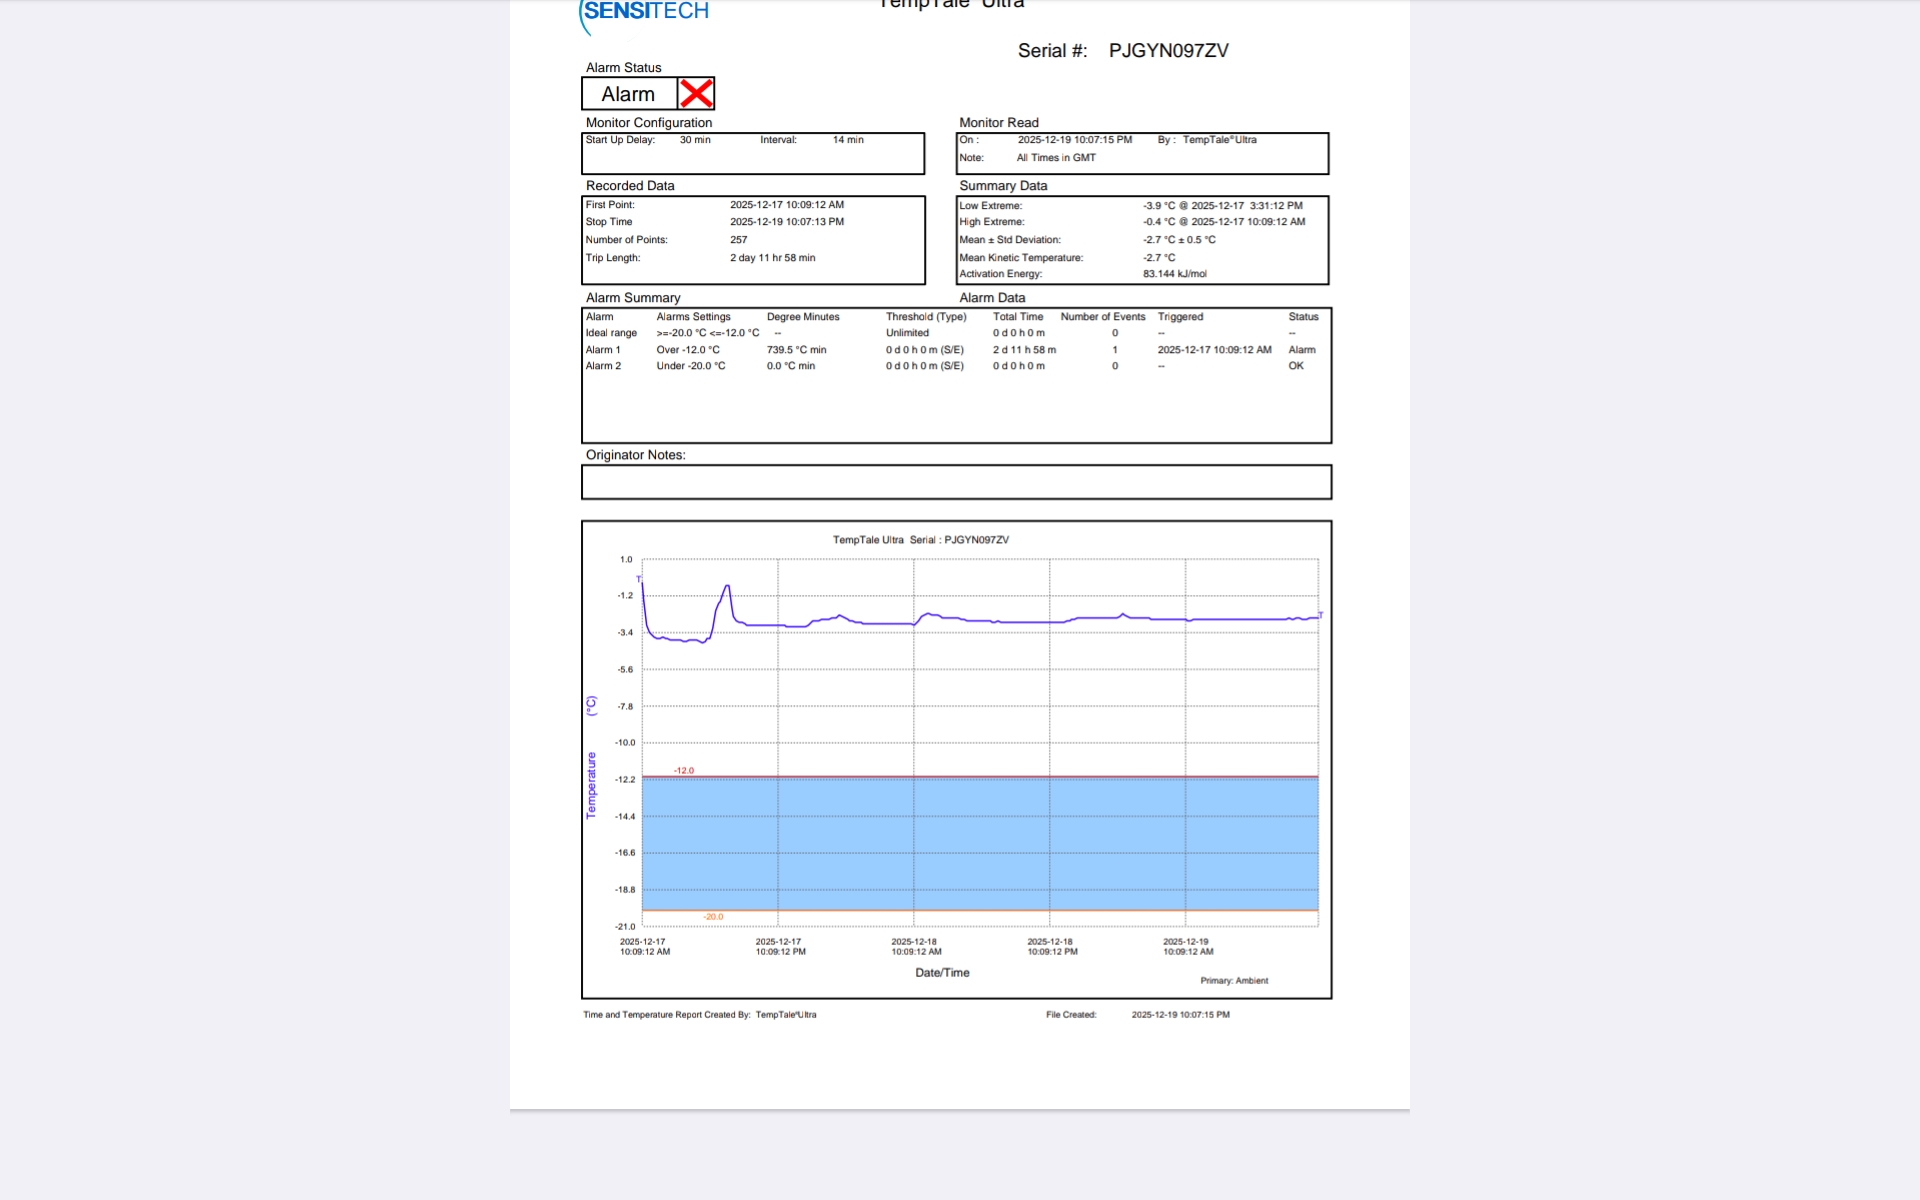The image size is (1920, 1200).
Task: Click the Alarm 1 triggered timestamp
Action: point(1214,350)
